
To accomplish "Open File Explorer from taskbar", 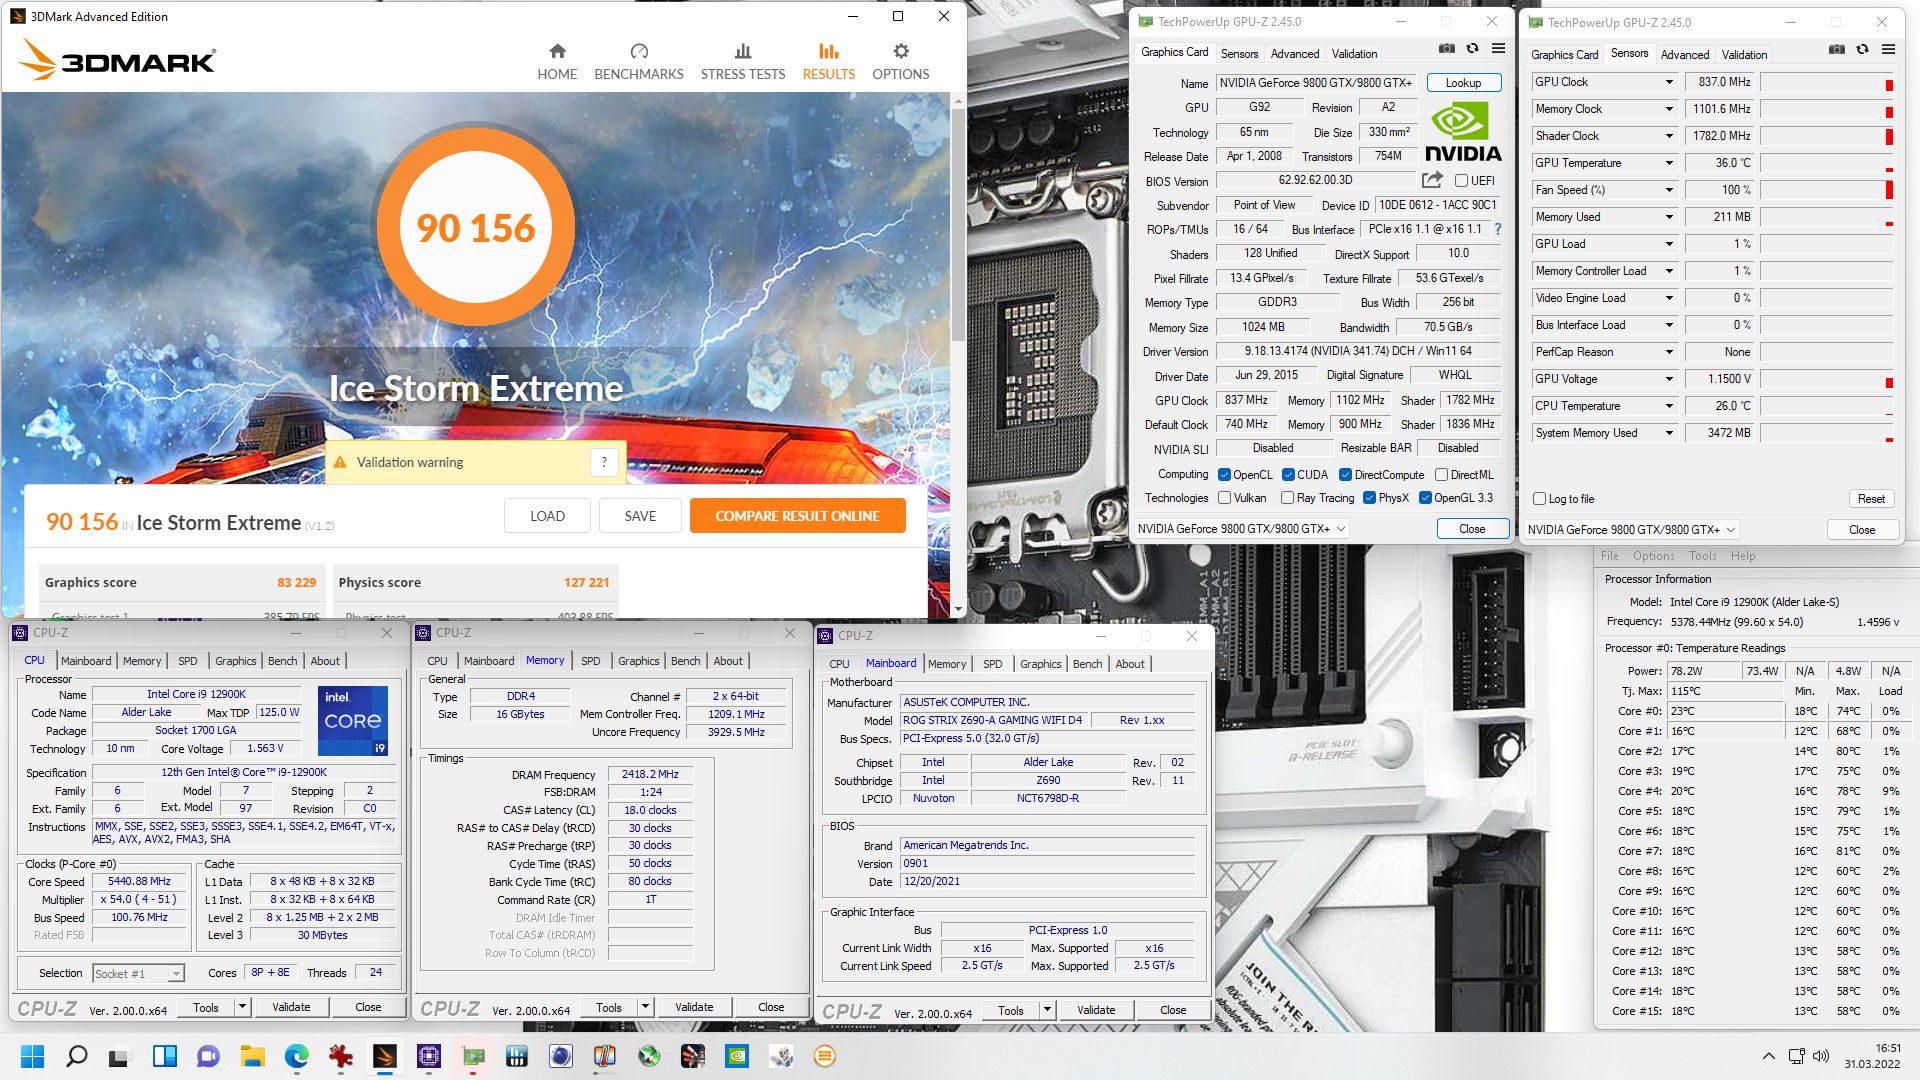I will tap(252, 1056).
